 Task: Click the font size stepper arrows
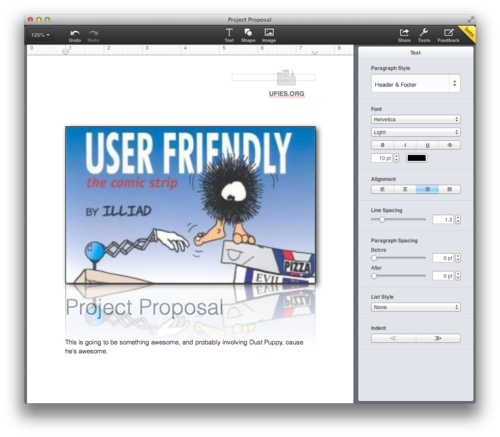click(396, 158)
